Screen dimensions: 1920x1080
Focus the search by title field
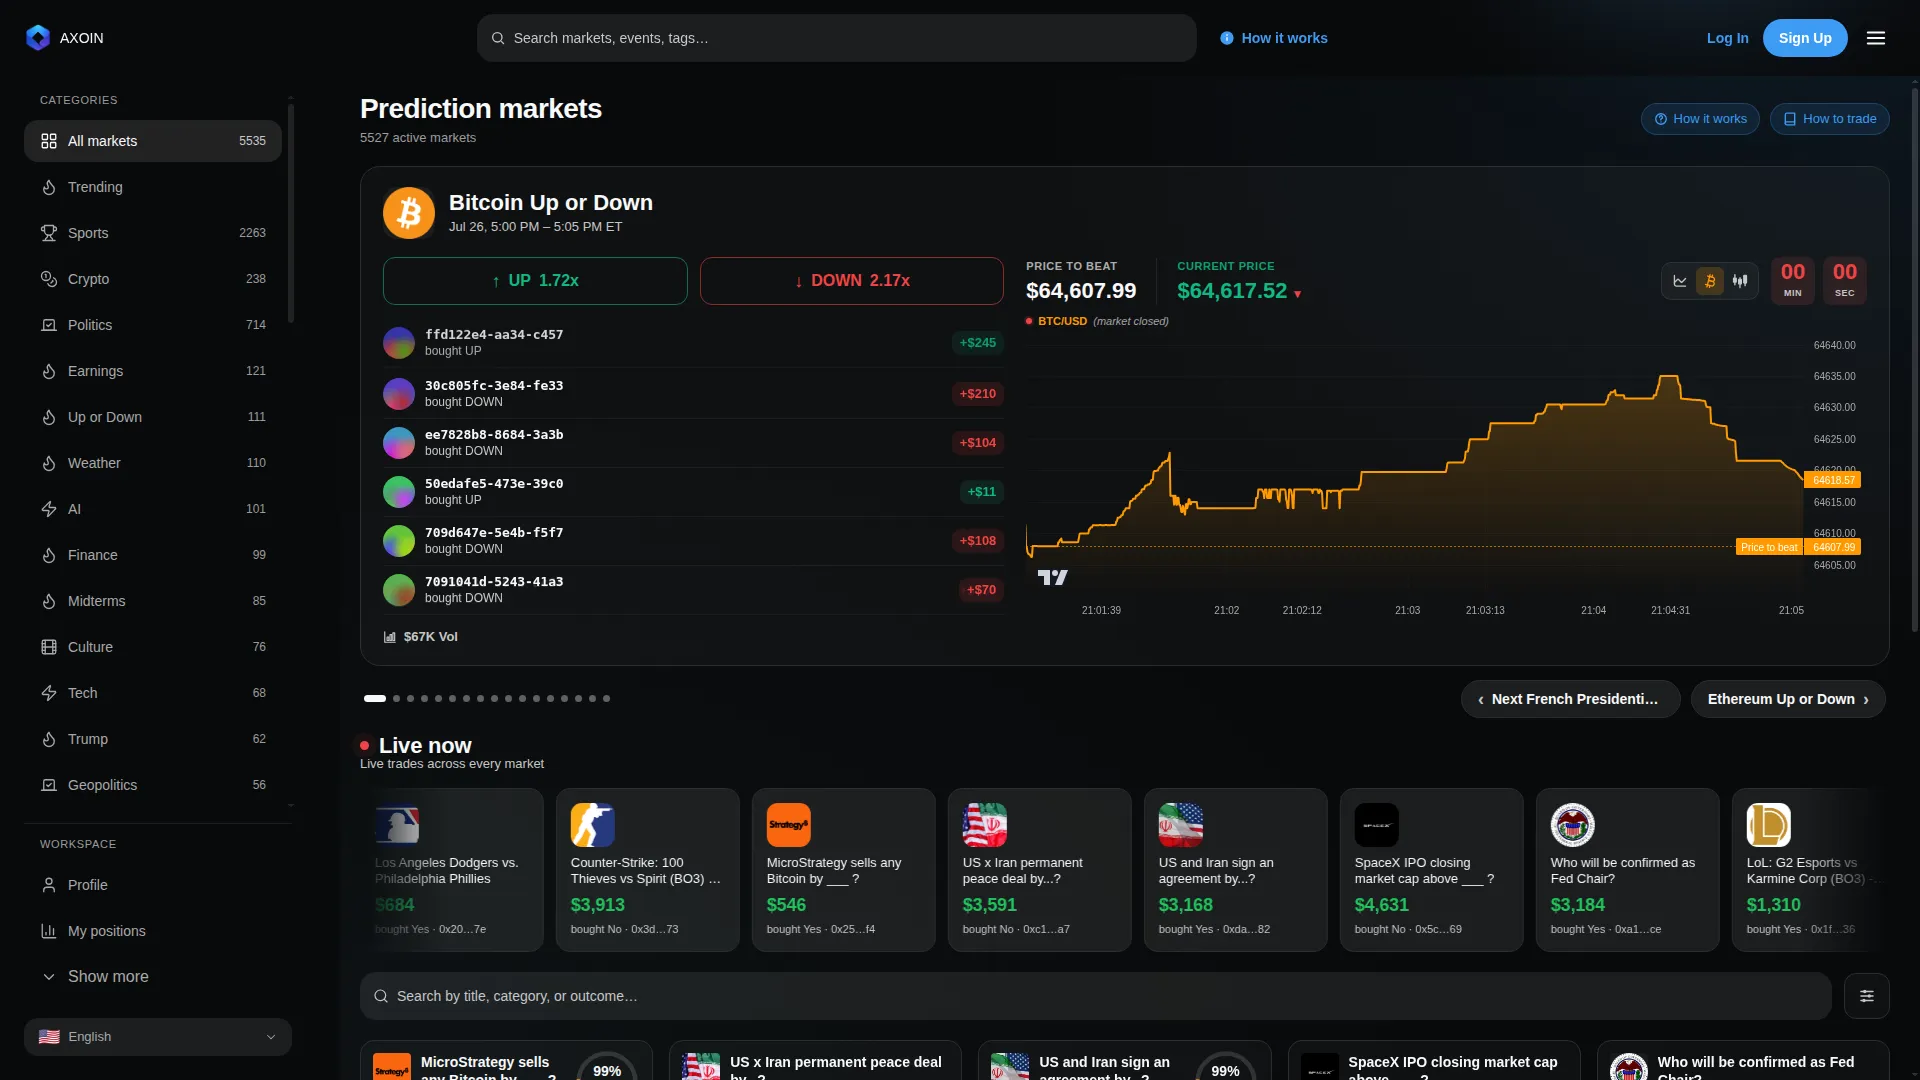1096,996
